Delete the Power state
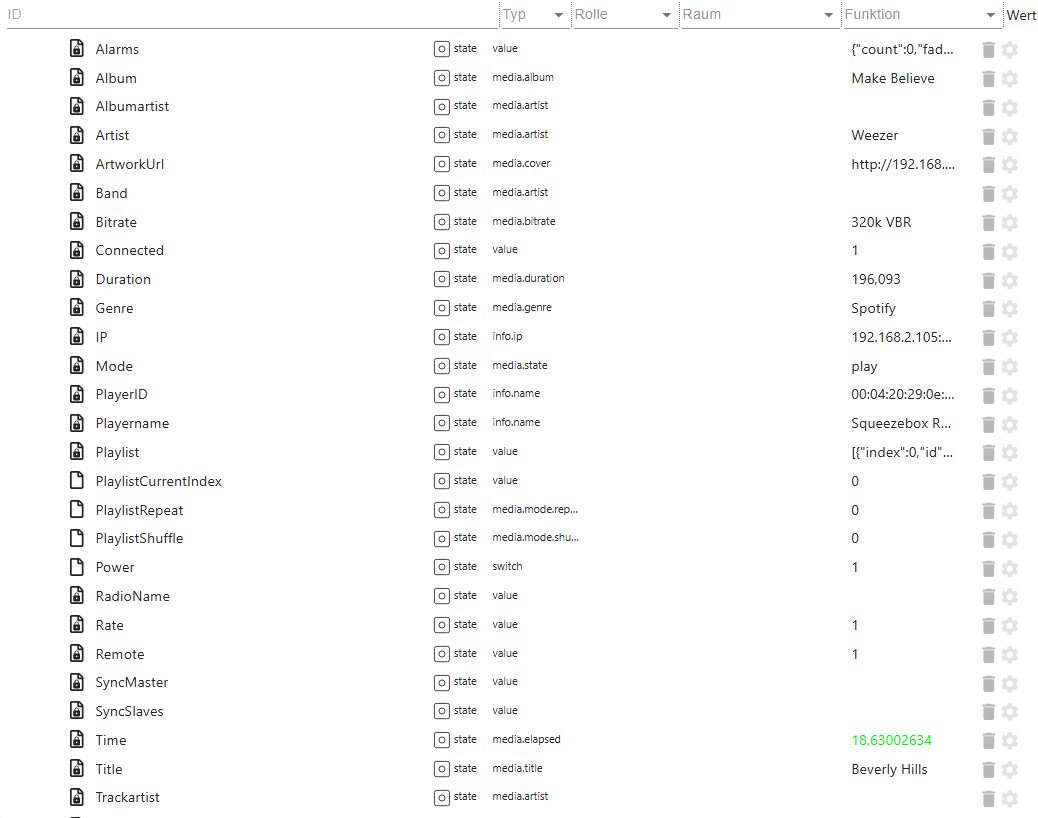The width and height of the screenshot is (1038, 818). click(988, 568)
